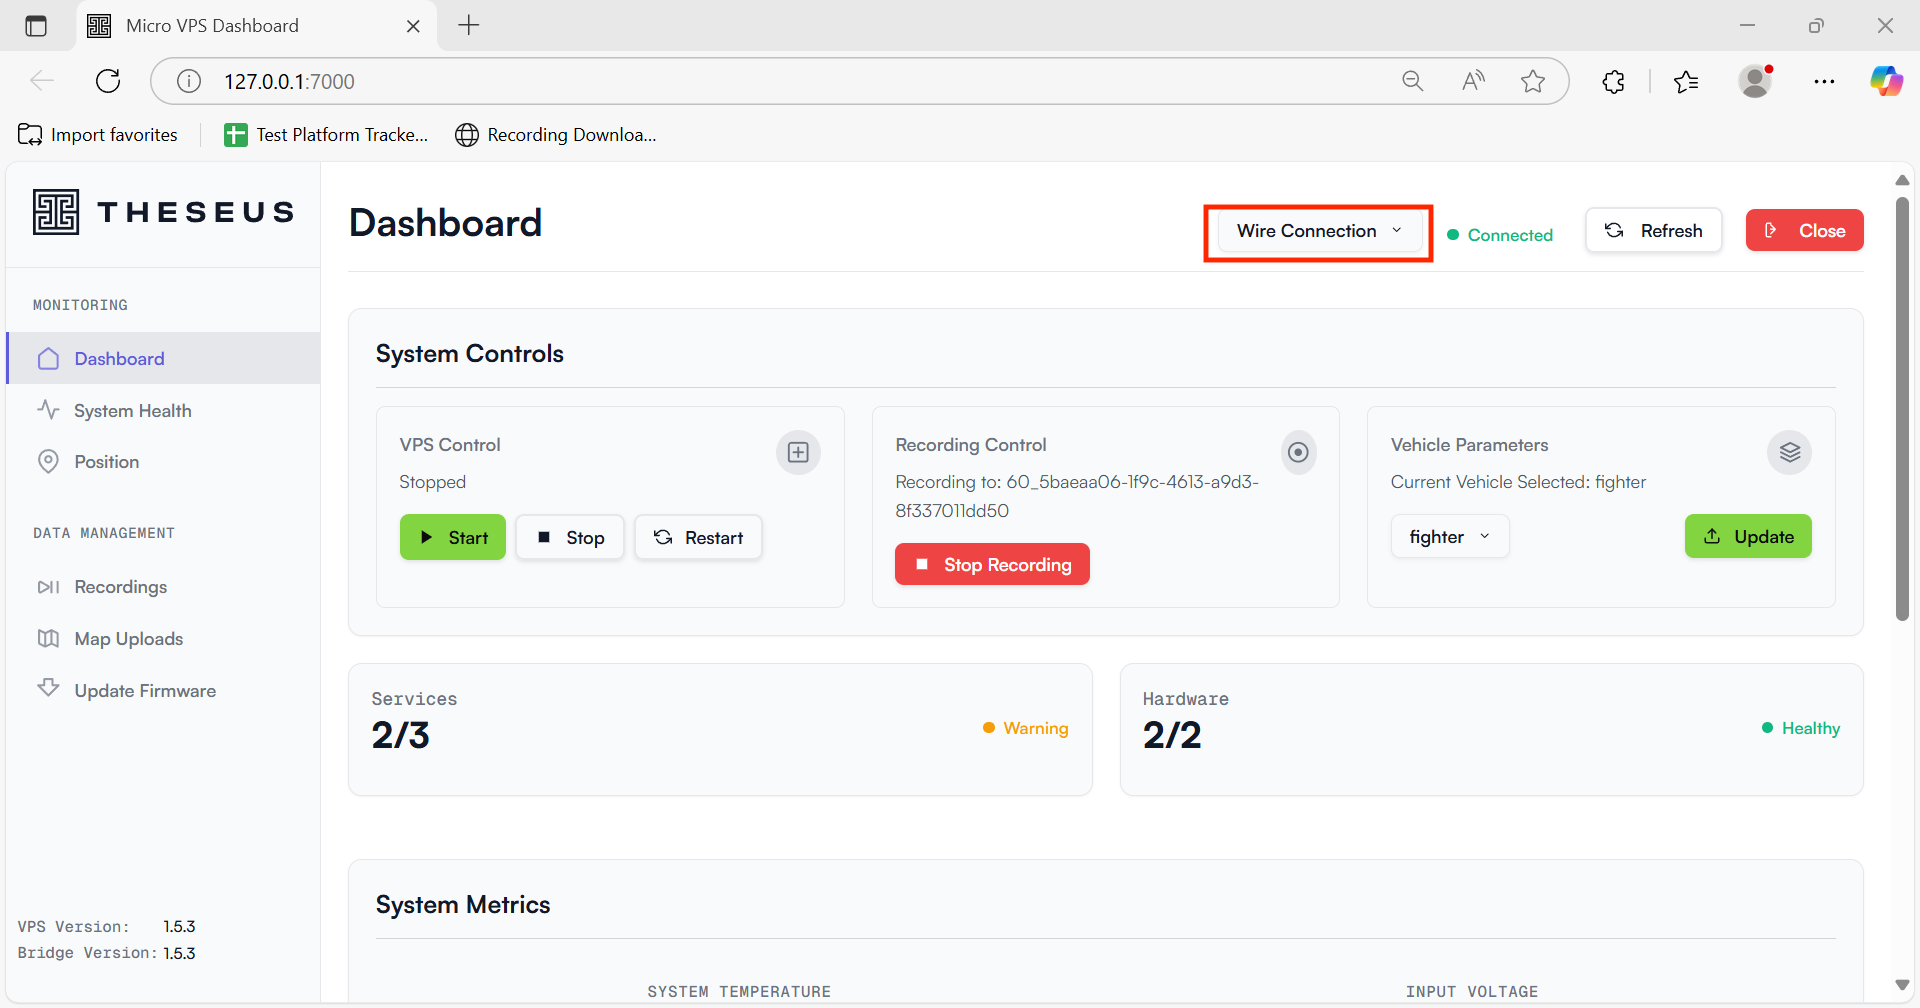The image size is (1920, 1008).
Task: Click the Recording Control record icon
Action: pyautogui.click(x=1298, y=453)
